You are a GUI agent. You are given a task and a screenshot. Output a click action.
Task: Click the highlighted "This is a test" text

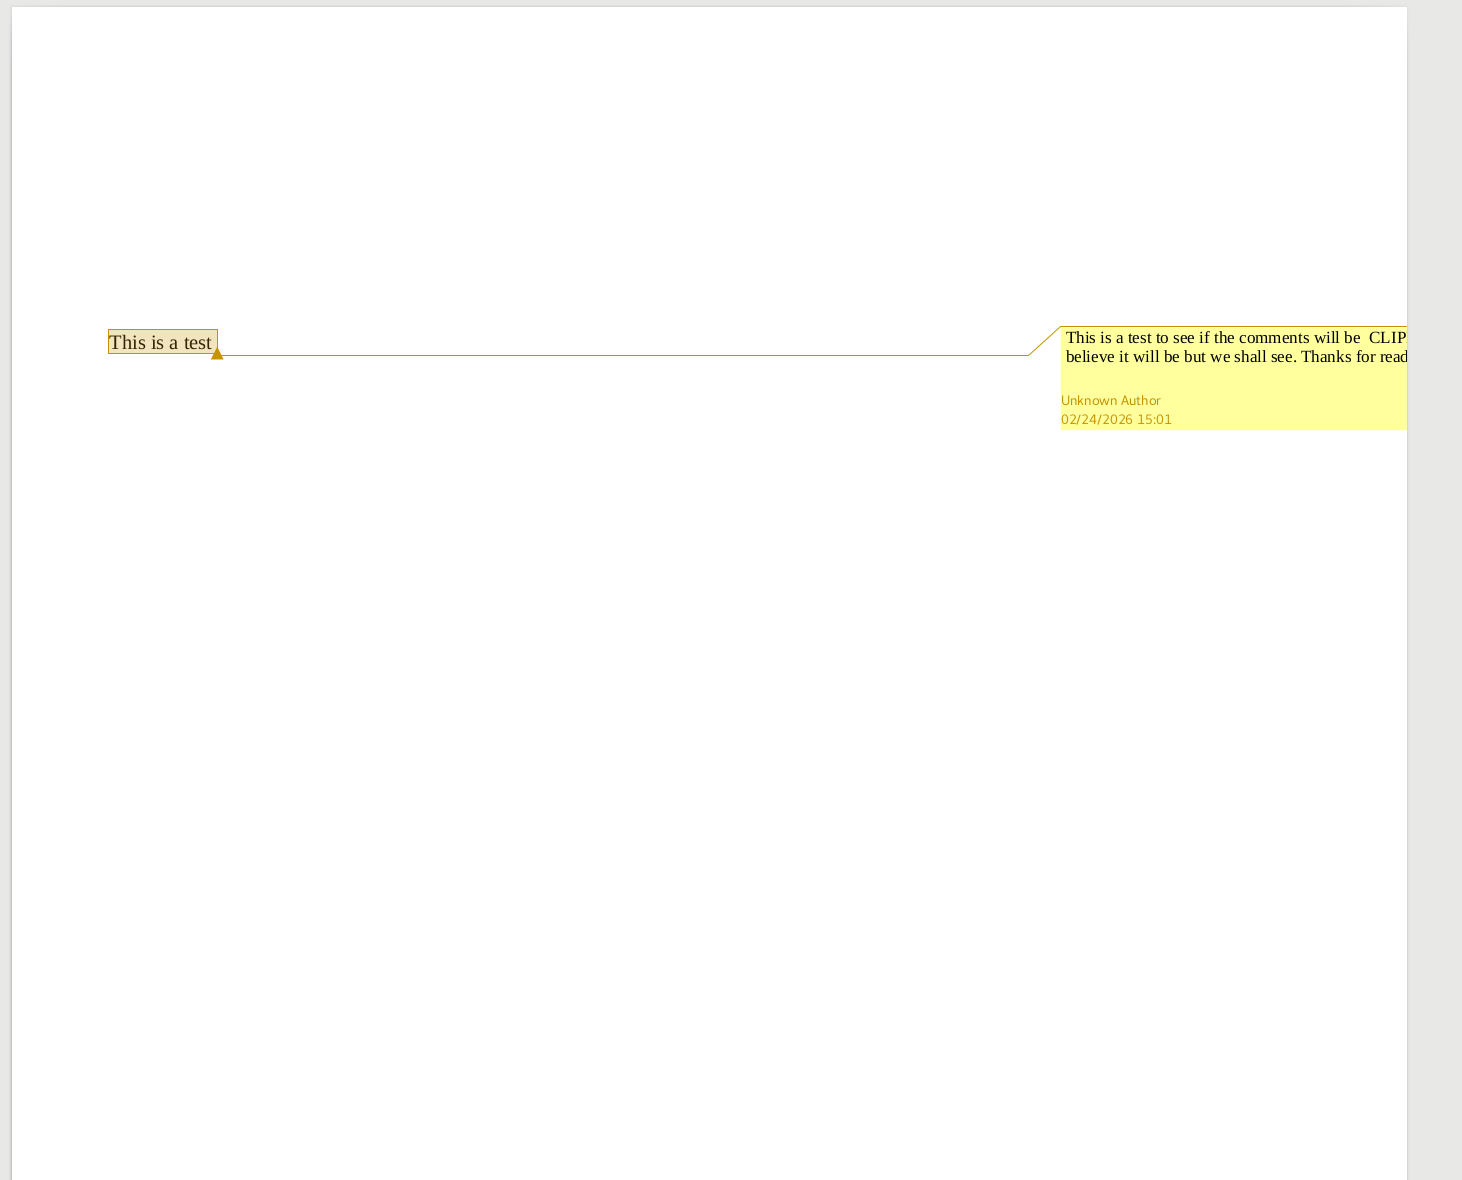(x=161, y=342)
